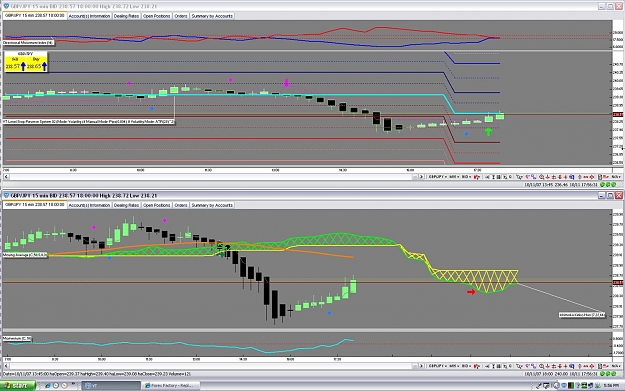Click red crosshair icon at lower toolbar's right
Viewport: 625px width, 391px height.
coord(592,366)
